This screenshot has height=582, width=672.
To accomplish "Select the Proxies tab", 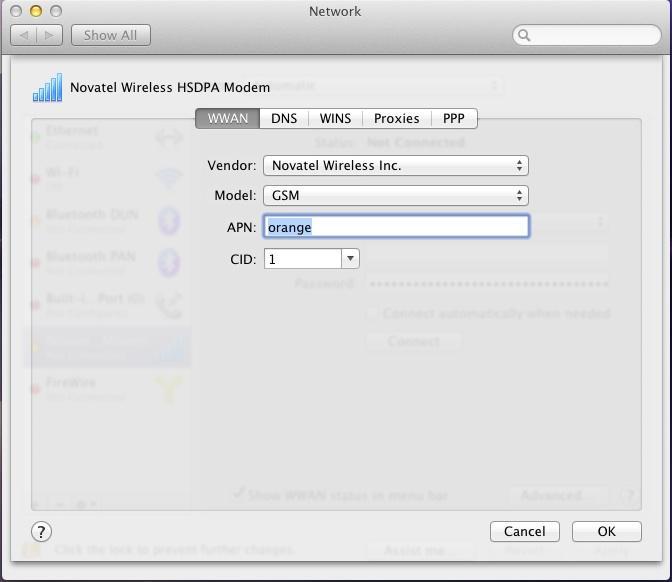I will coord(396,118).
